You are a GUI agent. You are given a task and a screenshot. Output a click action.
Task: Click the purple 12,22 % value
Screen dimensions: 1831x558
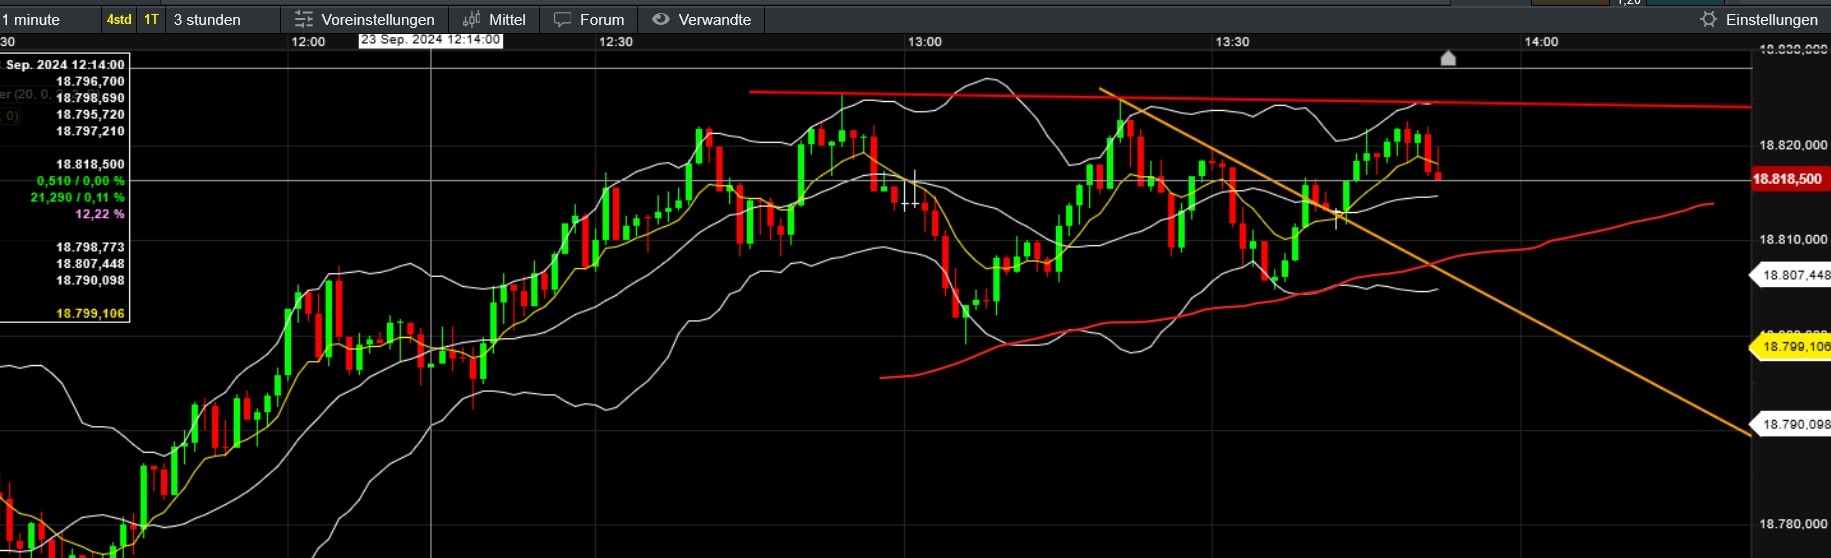(x=100, y=214)
